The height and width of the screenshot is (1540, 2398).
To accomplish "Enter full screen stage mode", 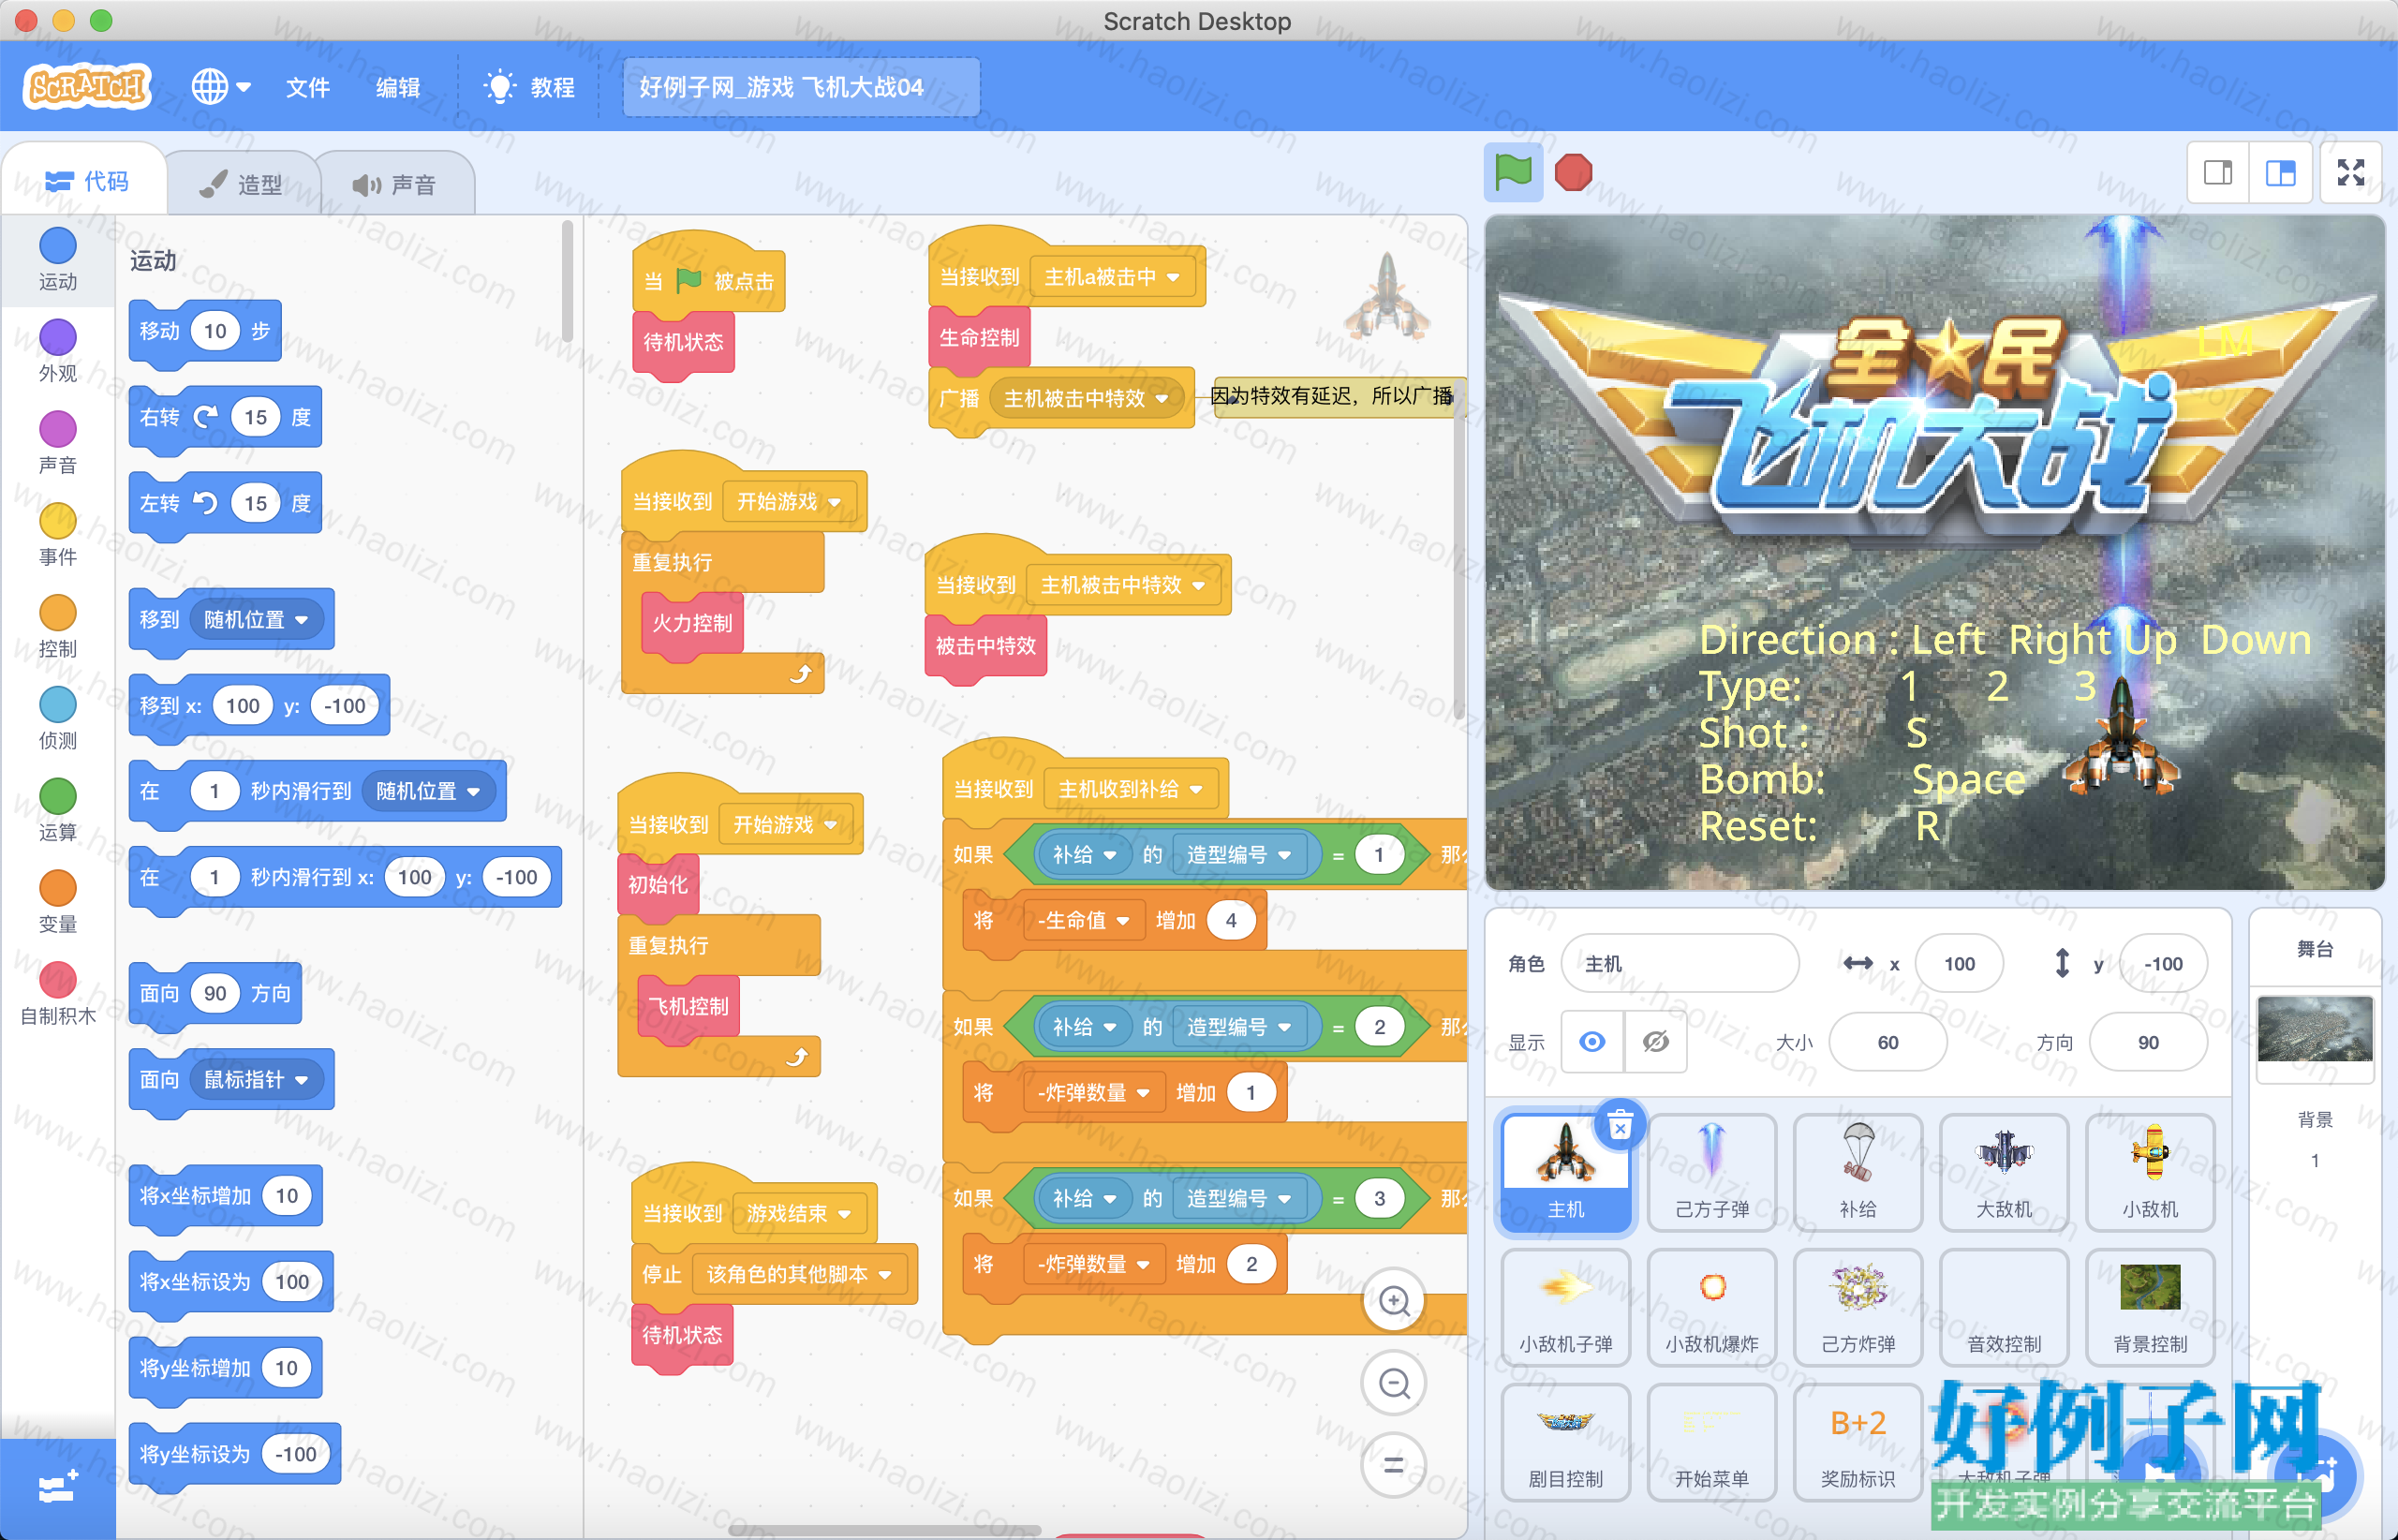I will point(2351,173).
